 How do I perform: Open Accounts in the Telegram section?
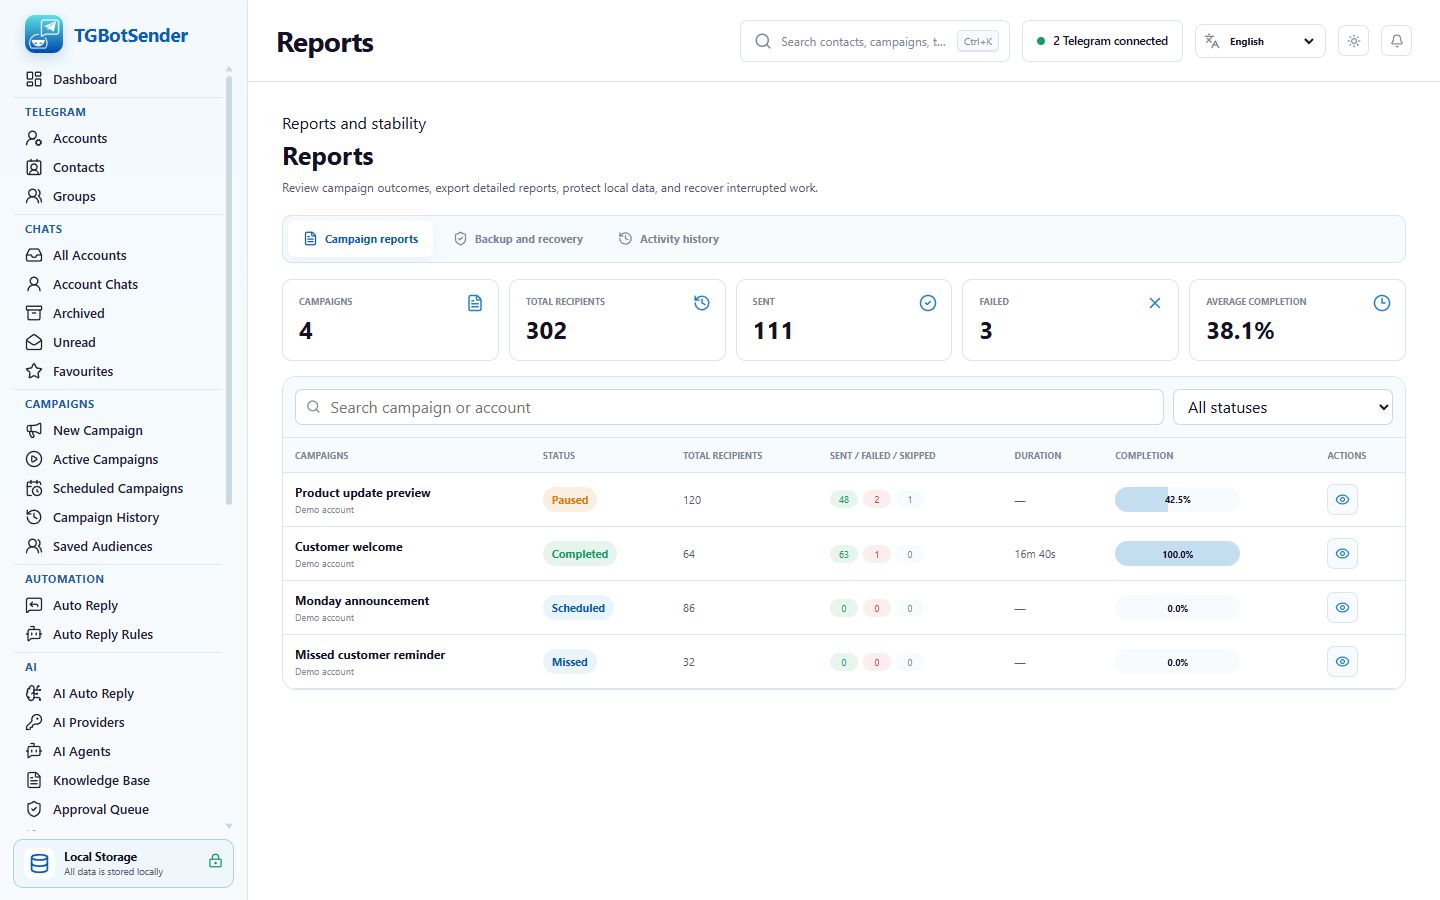click(x=118, y=138)
